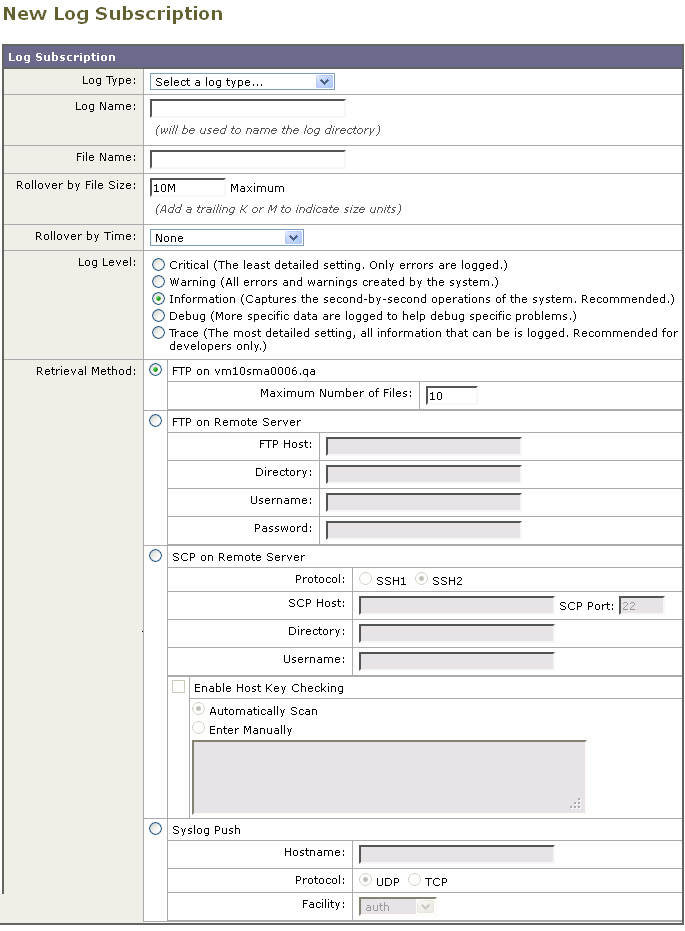Choose the Warning log level option
Image resolution: width=685 pixels, height=931 pixels.
tap(158, 281)
